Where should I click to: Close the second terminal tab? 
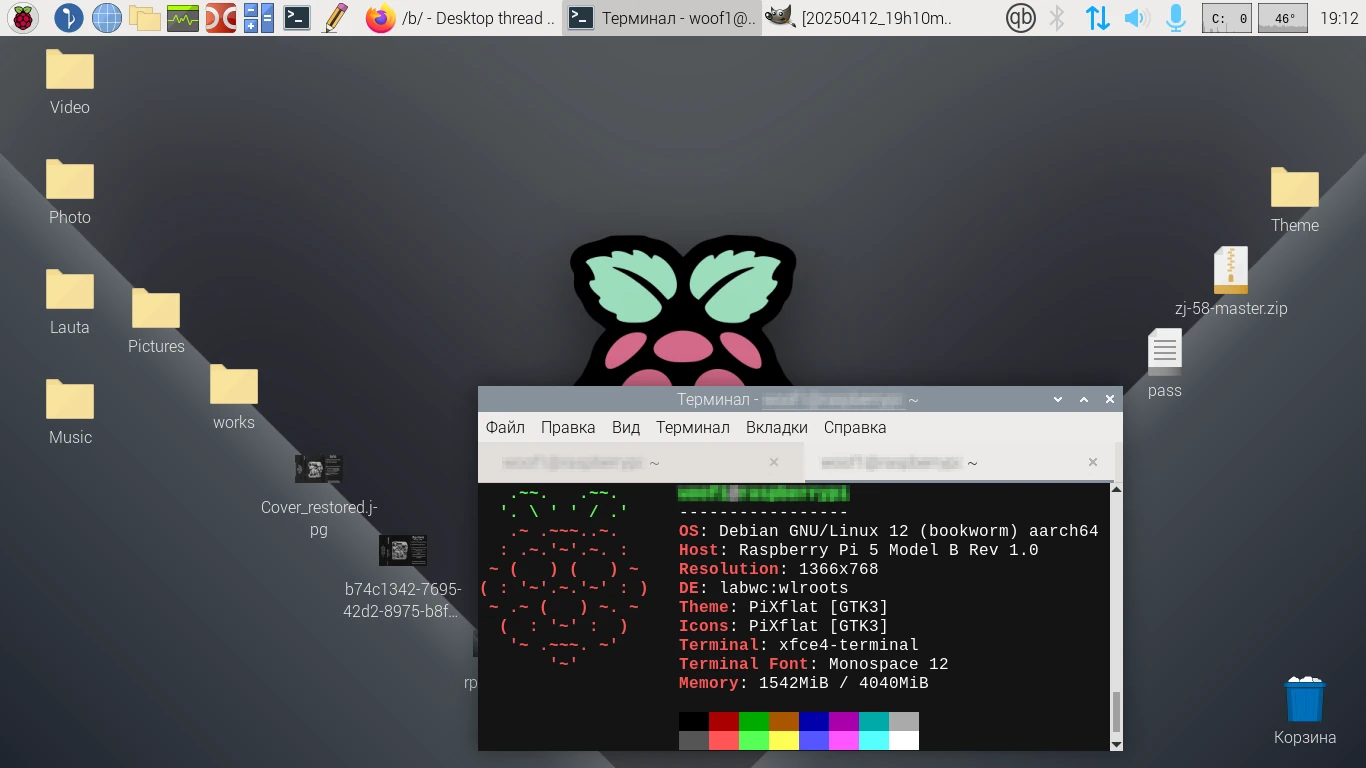coord(1093,462)
